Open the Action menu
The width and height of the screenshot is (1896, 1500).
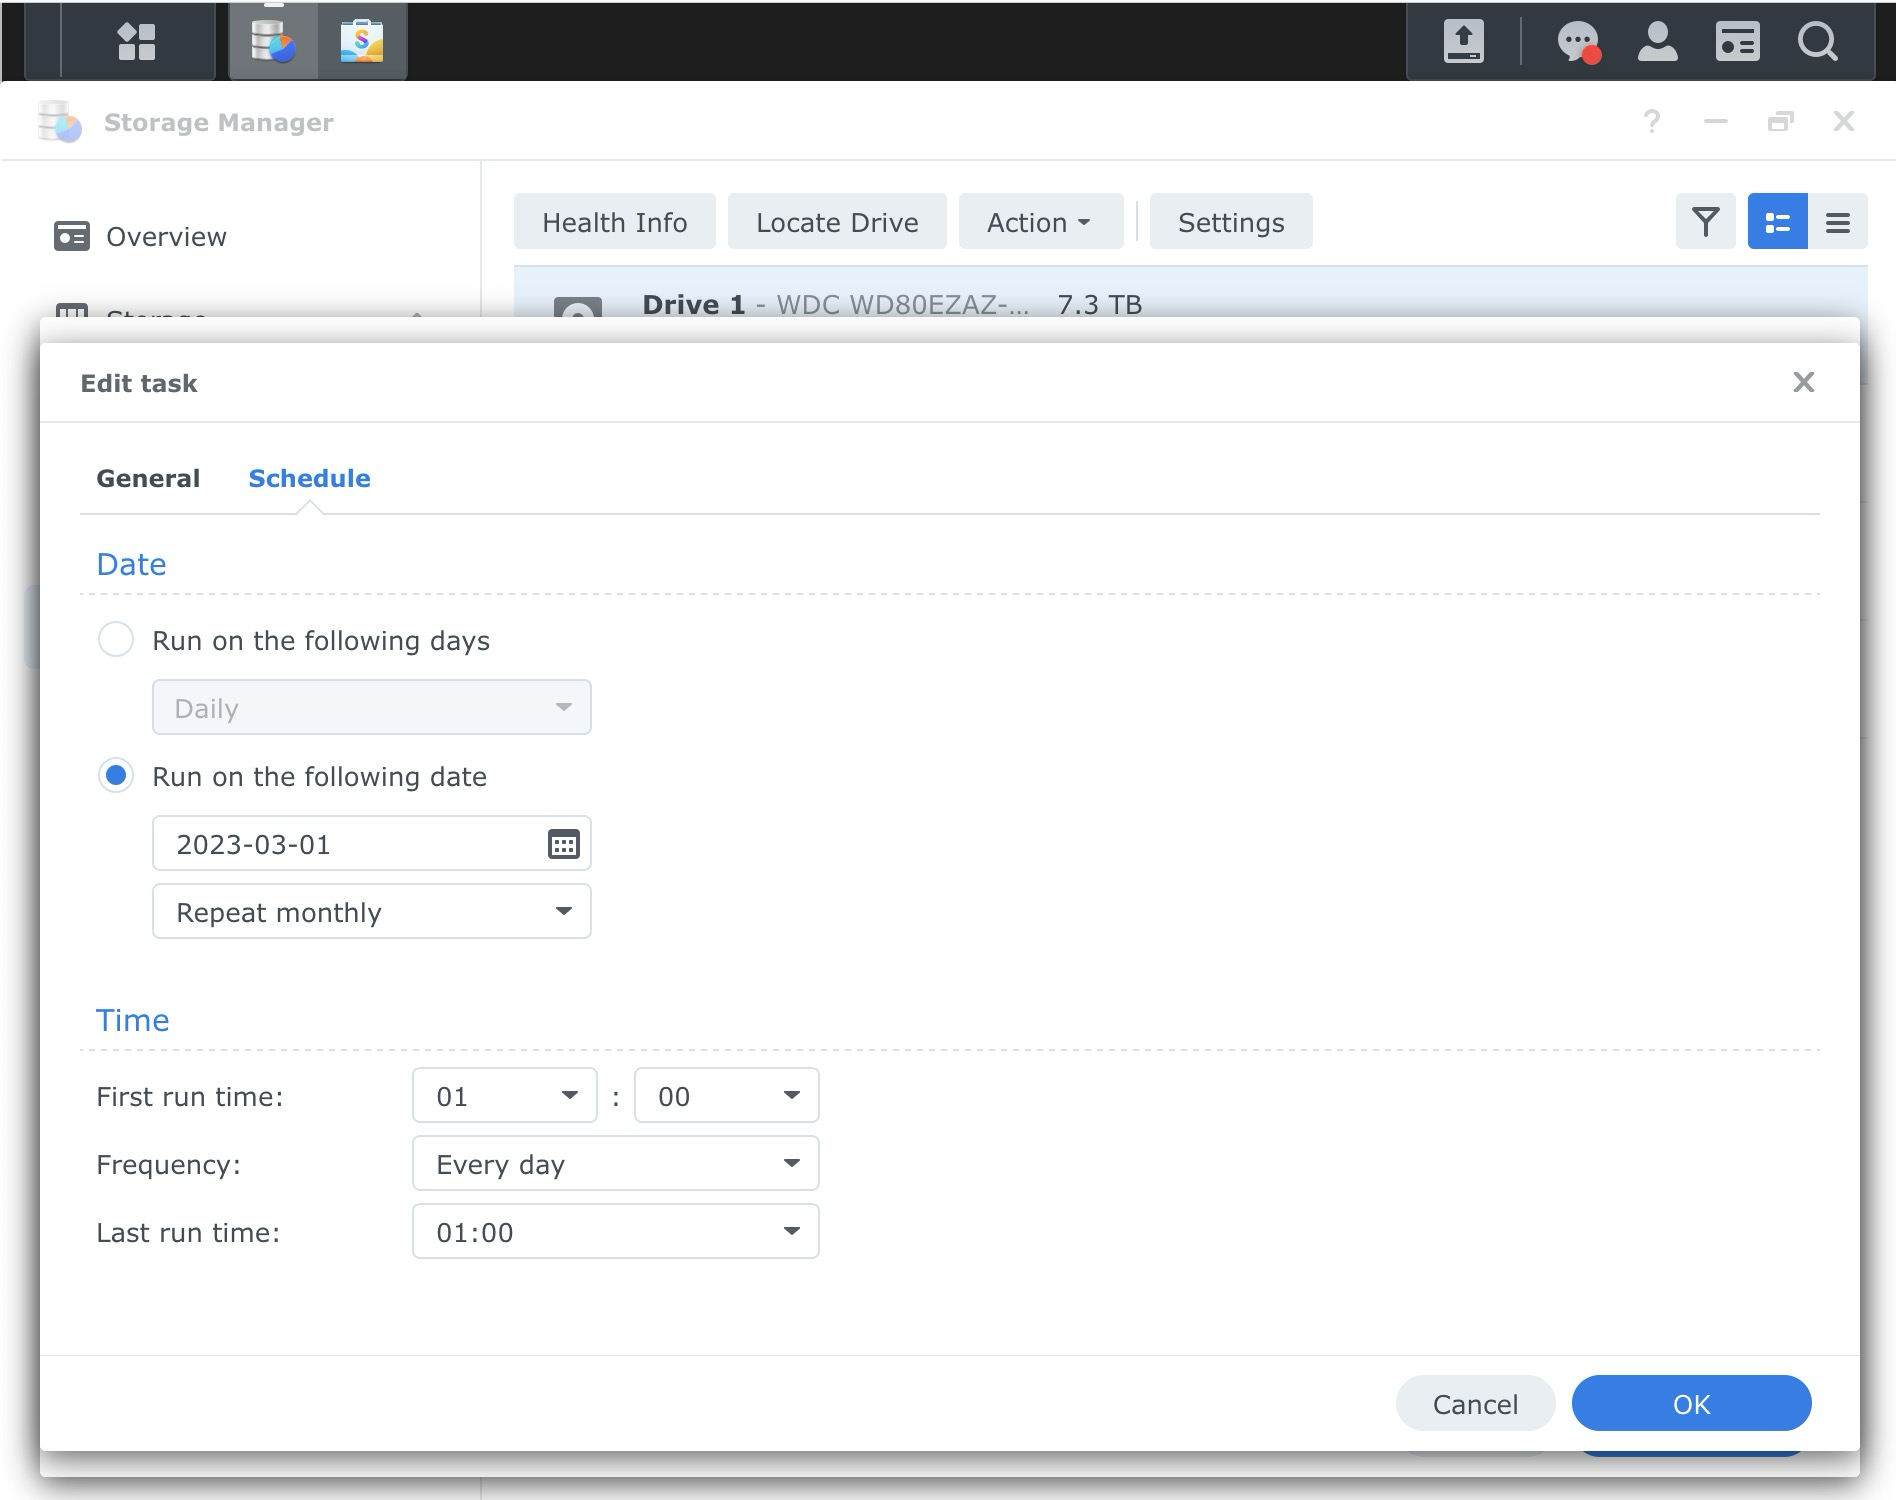(x=1040, y=221)
